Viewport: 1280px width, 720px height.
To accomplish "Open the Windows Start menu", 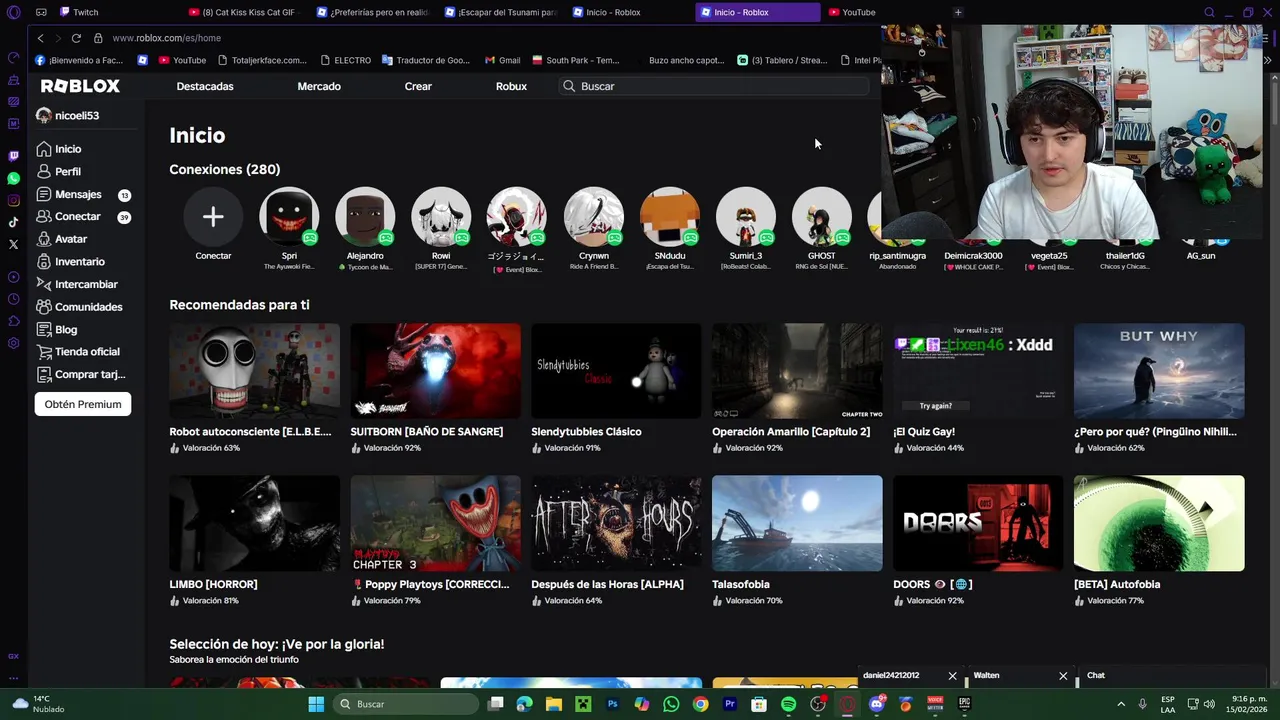I will (x=316, y=704).
